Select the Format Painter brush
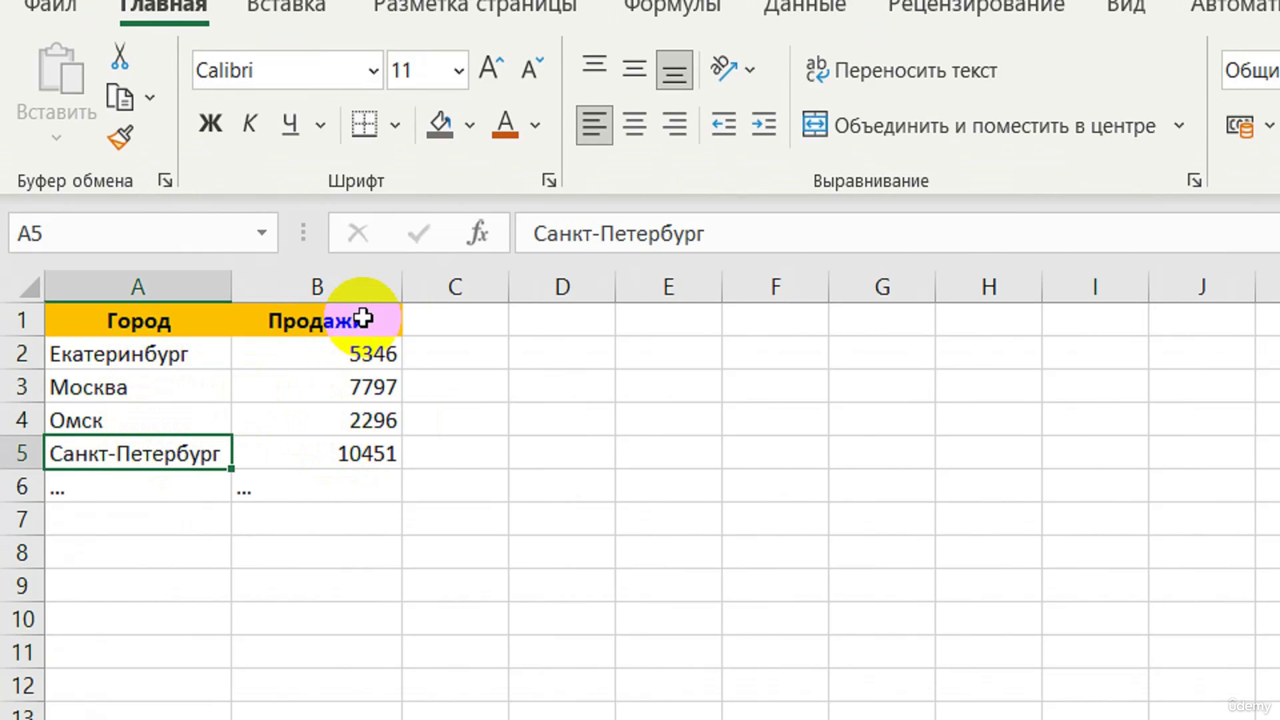Viewport: 1280px width, 720px height. pos(120,137)
